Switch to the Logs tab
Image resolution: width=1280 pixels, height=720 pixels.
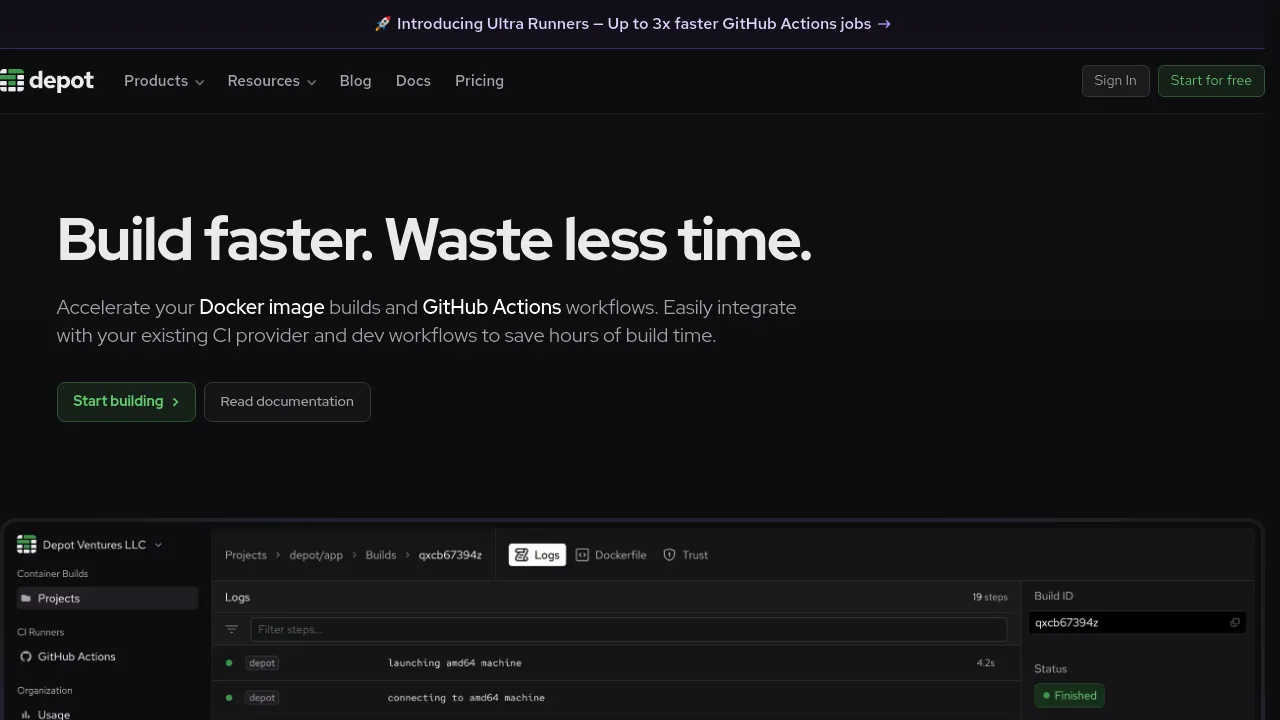(x=537, y=555)
